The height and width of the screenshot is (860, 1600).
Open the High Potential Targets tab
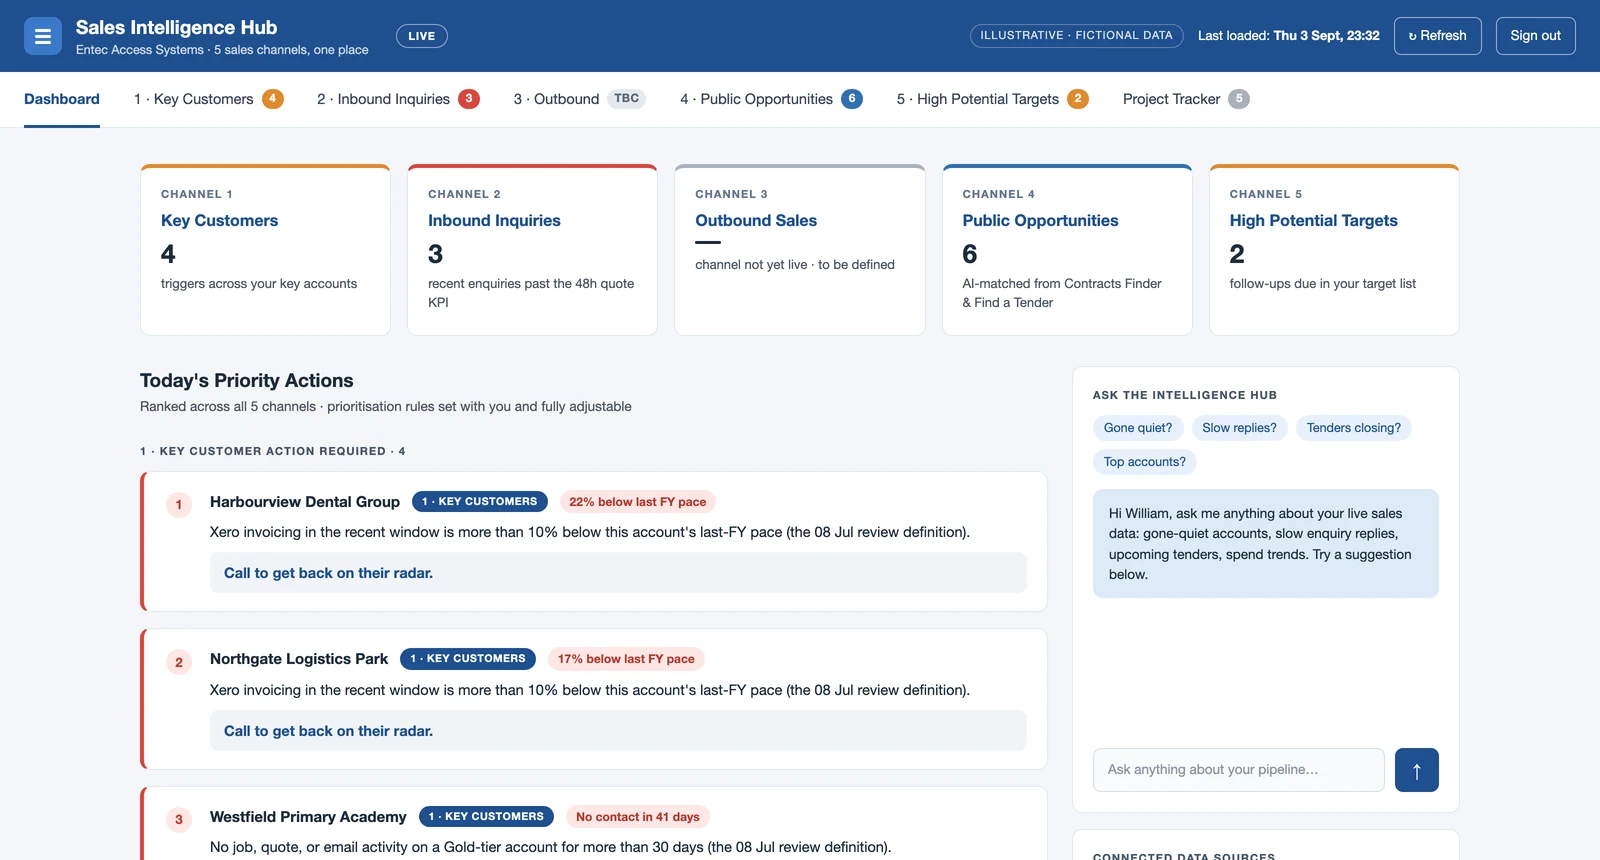pyautogui.click(x=992, y=99)
